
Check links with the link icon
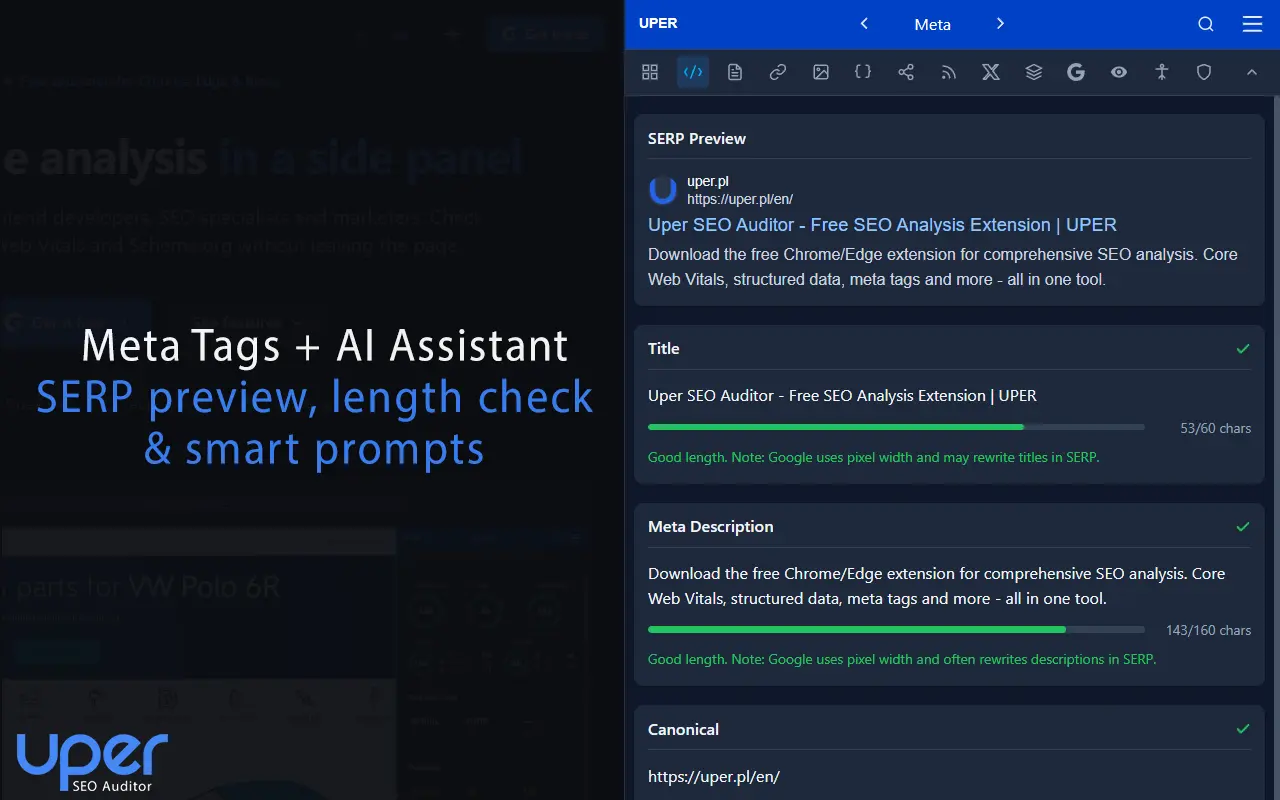coord(778,72)
